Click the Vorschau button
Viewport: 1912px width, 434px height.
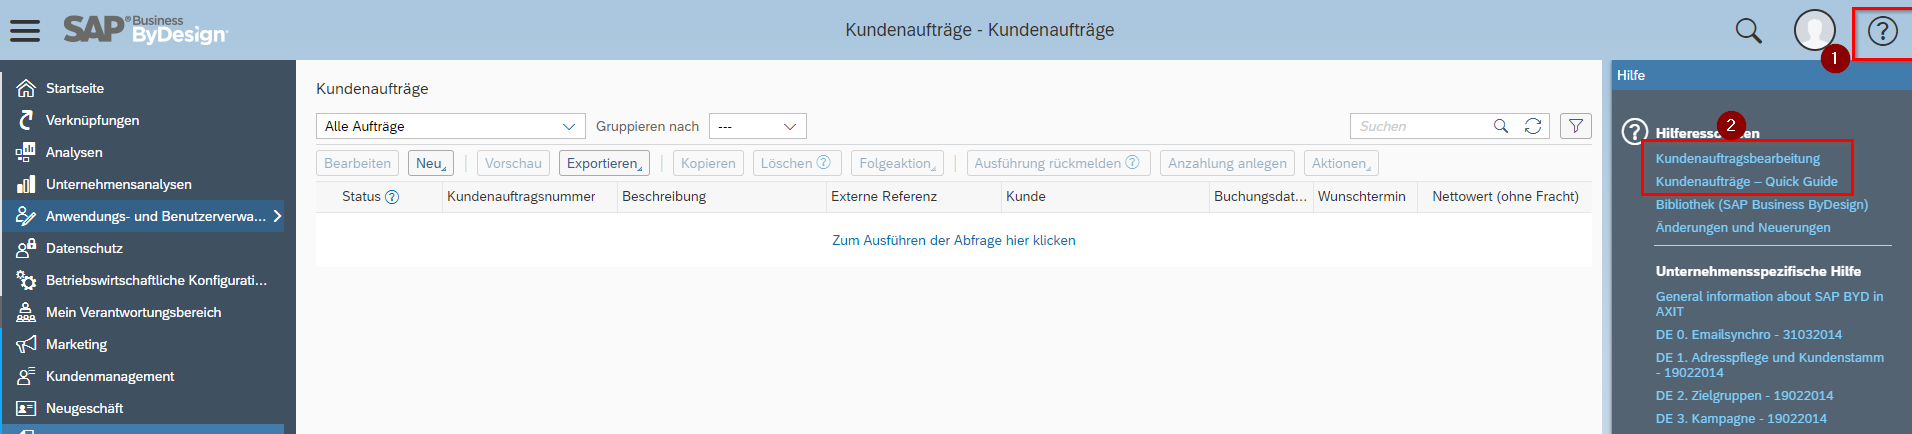513,163
